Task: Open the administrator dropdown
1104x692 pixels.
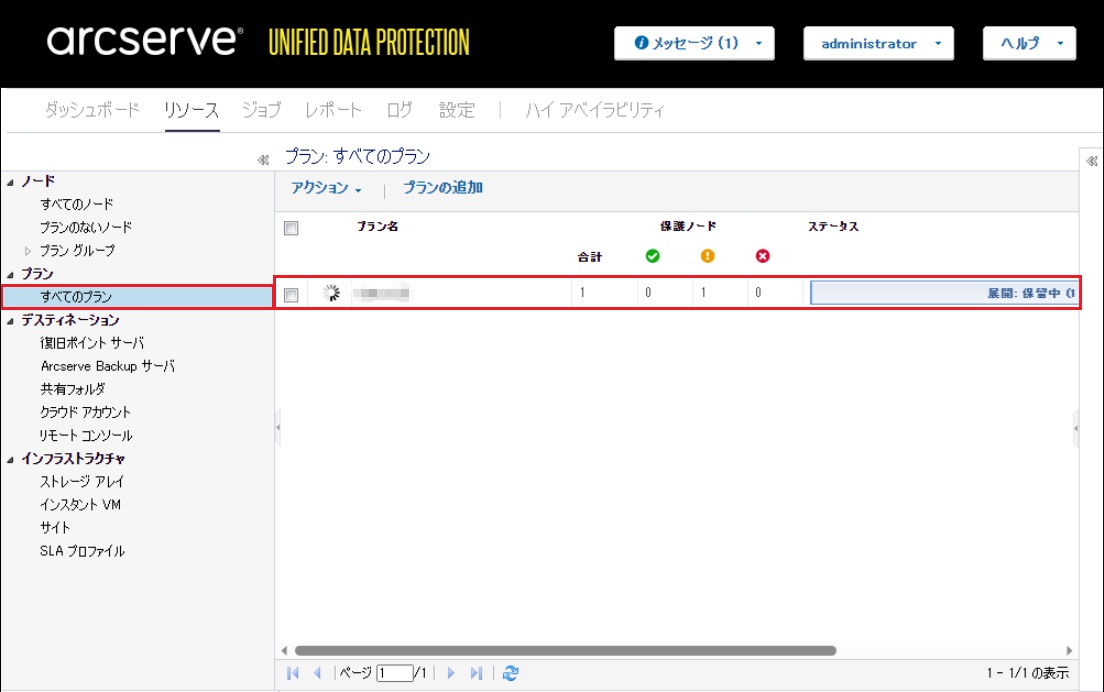Action: pyautogui.click(x=878, y=44)
